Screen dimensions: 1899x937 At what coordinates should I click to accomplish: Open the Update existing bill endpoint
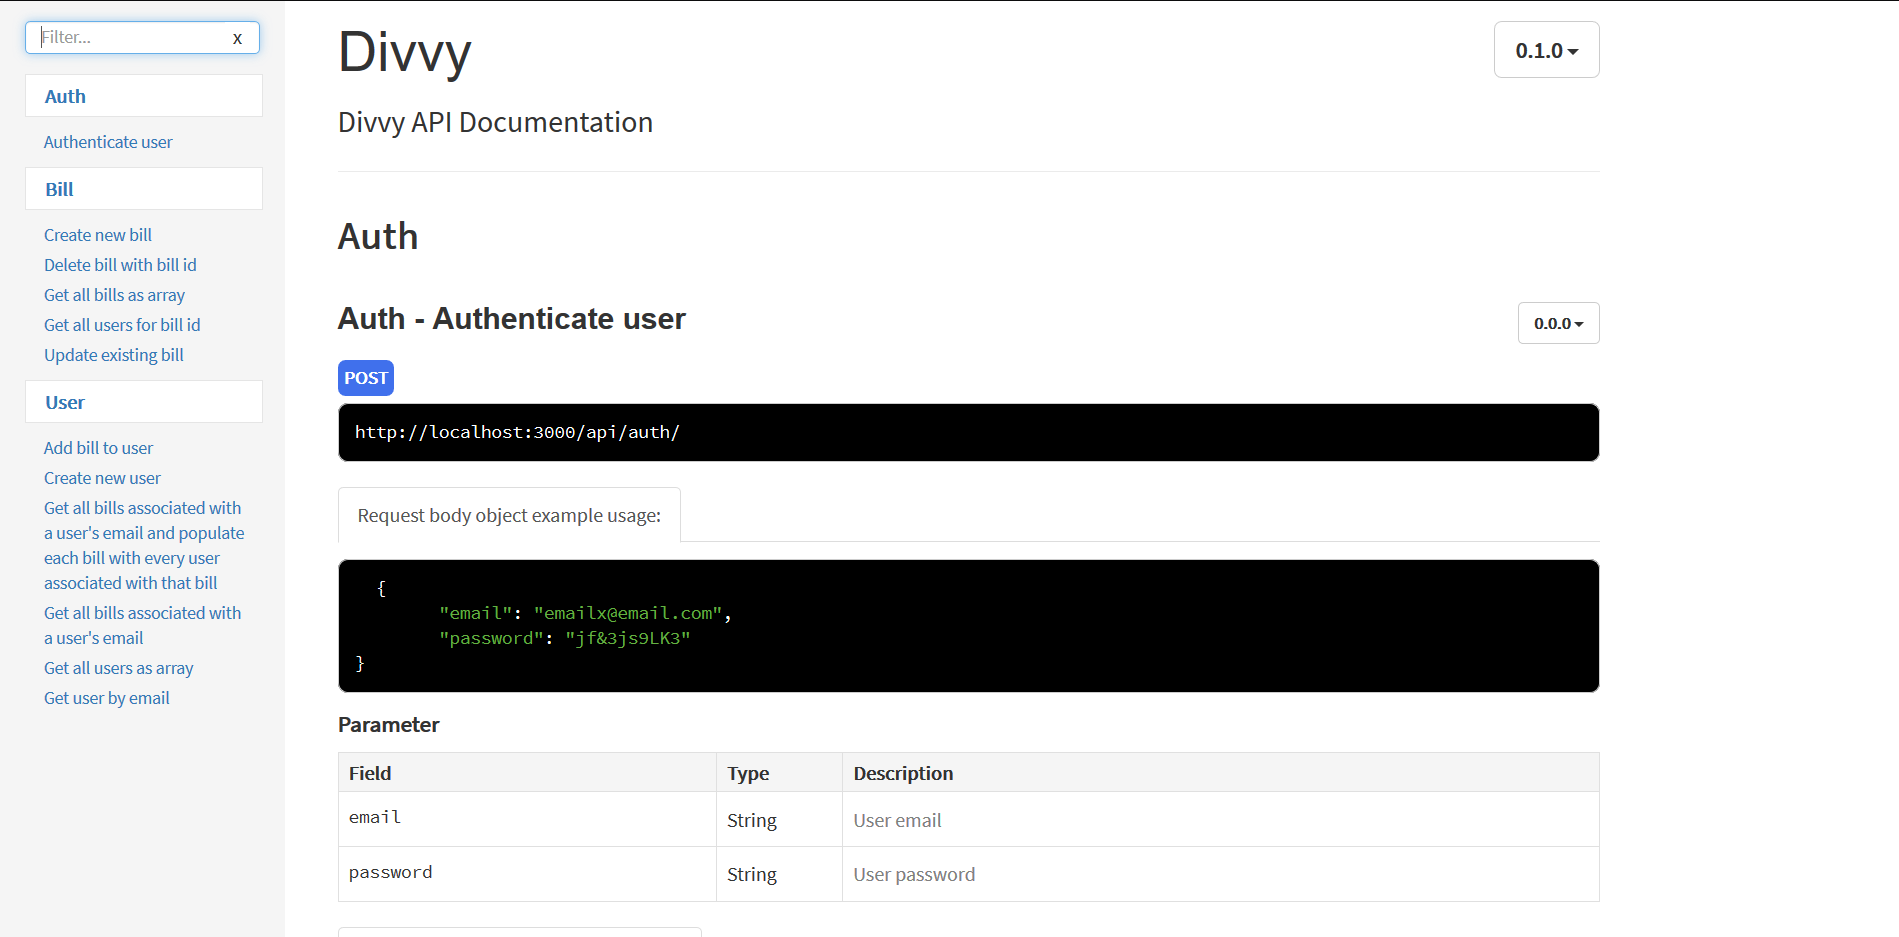click(113, 354)
